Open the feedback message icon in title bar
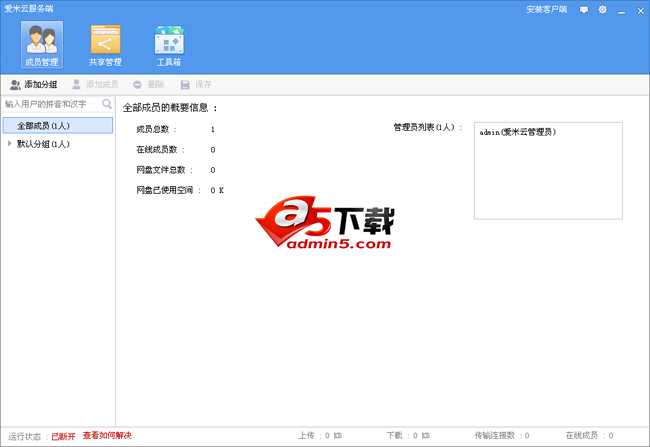The image size is (650, 447). pos(584,10)
